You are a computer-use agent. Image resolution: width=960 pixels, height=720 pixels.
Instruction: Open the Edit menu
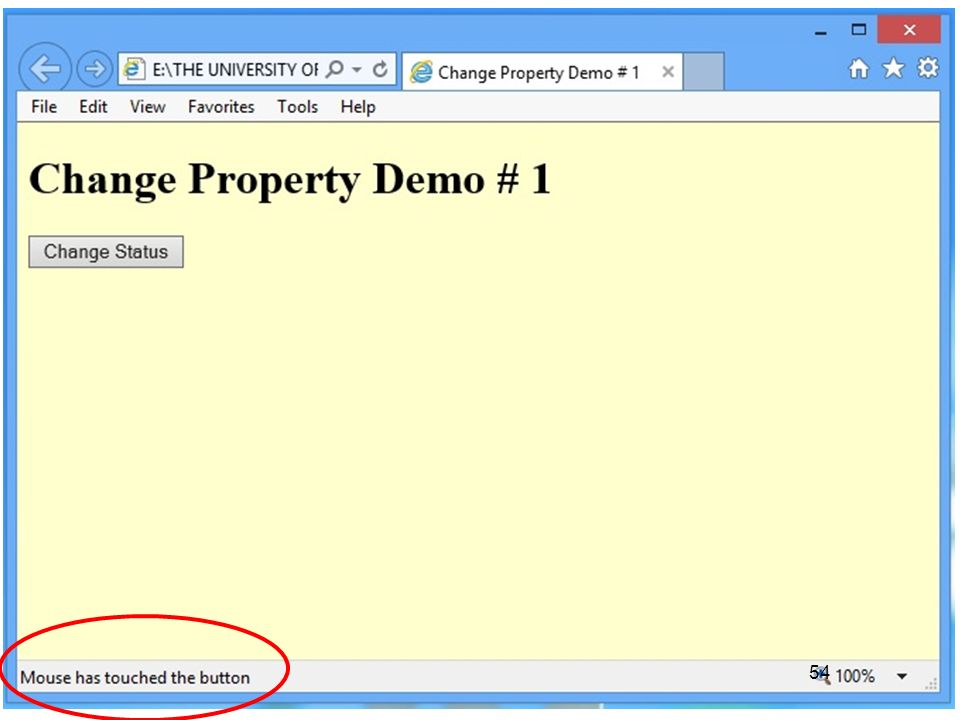pyautogui.click(x=93, y=107)
